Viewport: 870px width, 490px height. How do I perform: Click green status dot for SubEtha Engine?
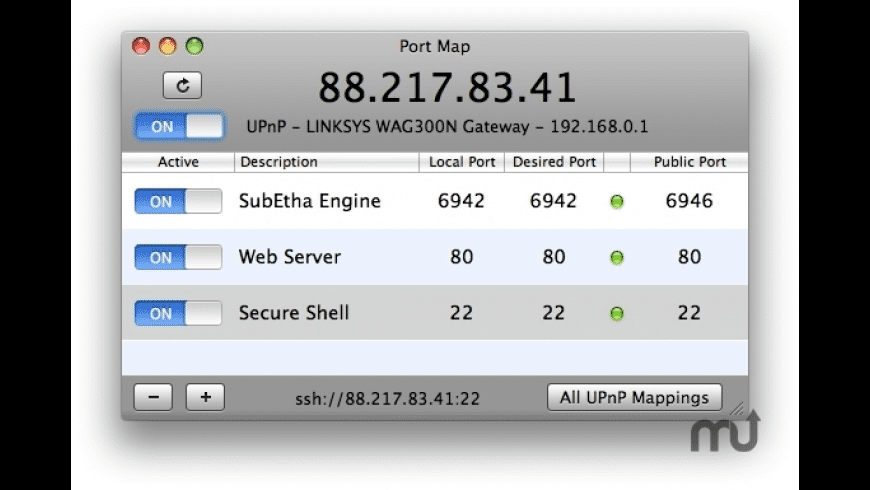click(617, 202)
